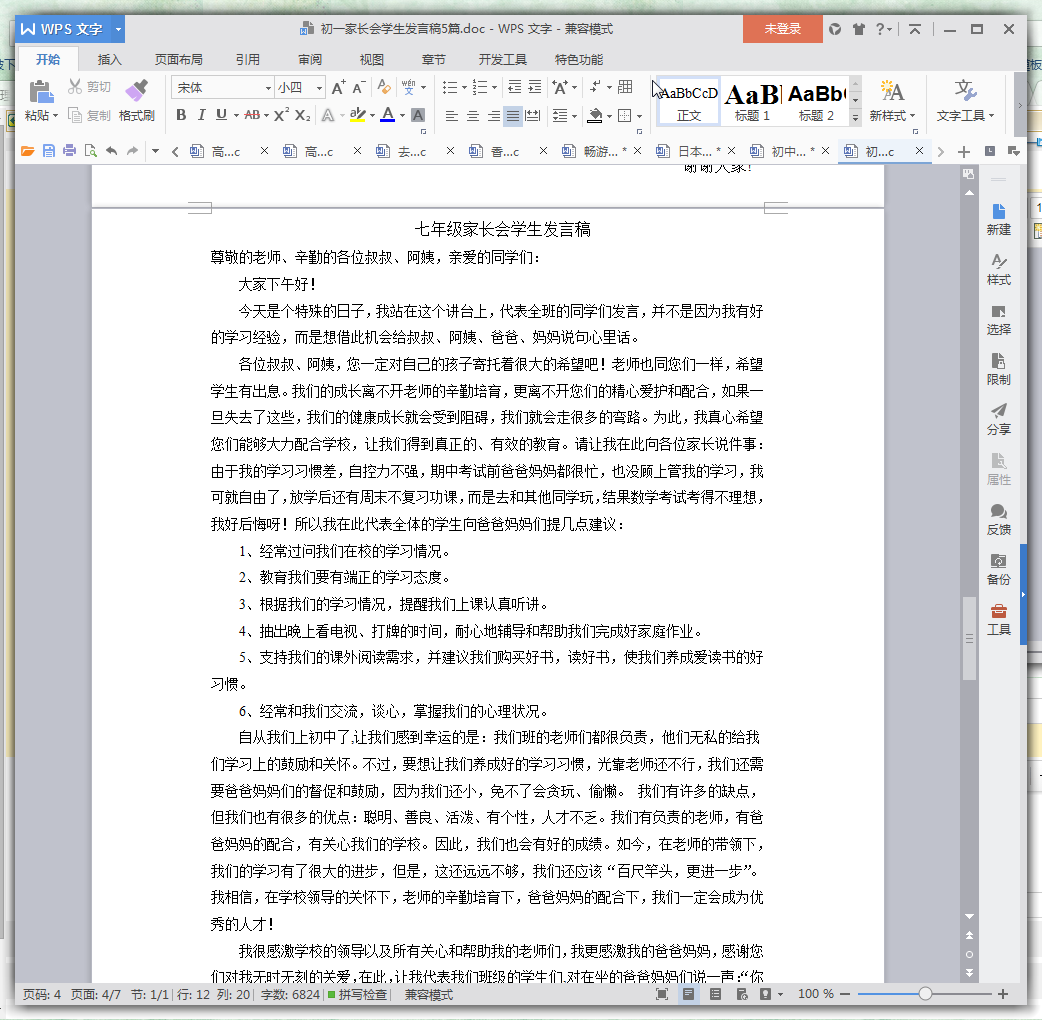Image resolution: width=1042 pixels, height=1020 pixels.
Task: Switch to the 视图 ribbon tab
Action: pyautogui.click(x=371, y=60)
